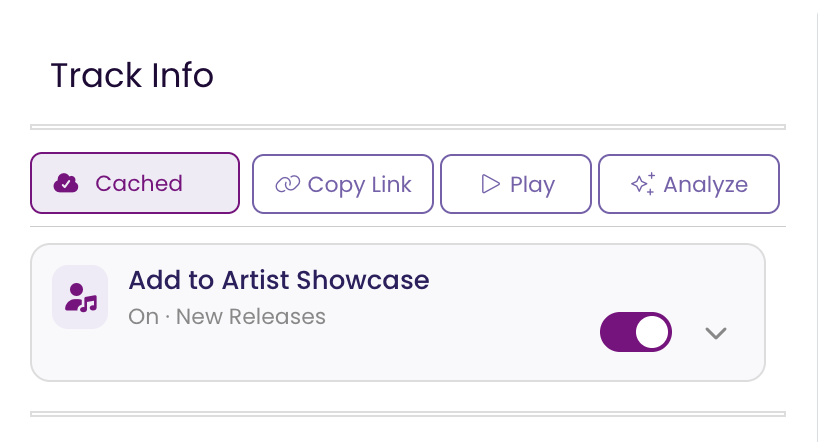818x442 pixels.
Task: Toggle the Cached state button
Action: (x=135, y=183)
